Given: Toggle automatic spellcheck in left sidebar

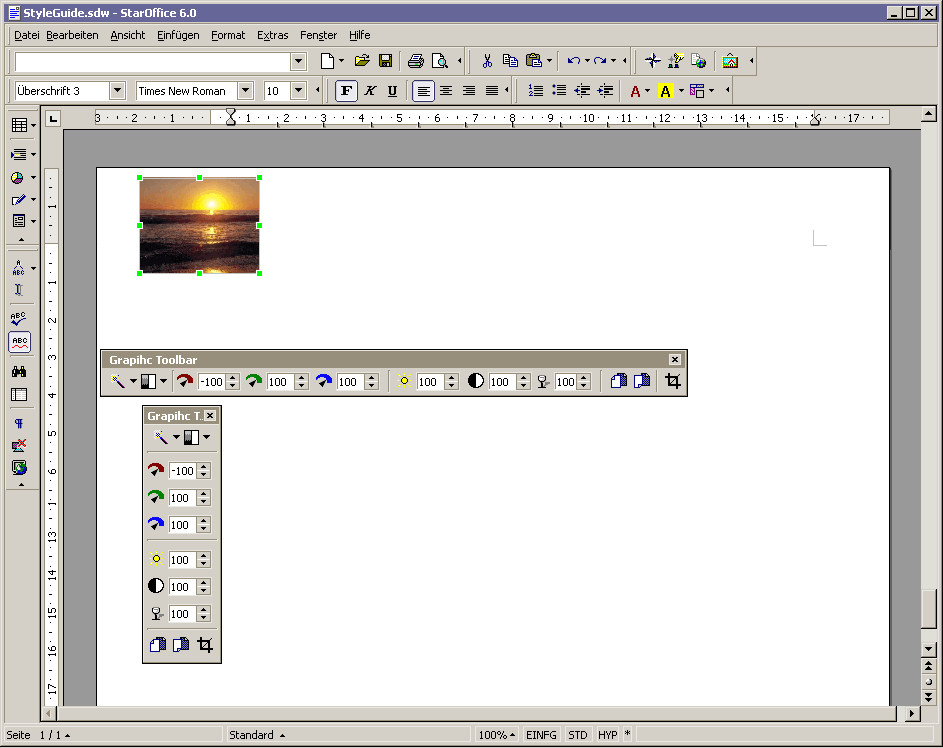Looking at the screenshot, I should (x=19, y=342).
